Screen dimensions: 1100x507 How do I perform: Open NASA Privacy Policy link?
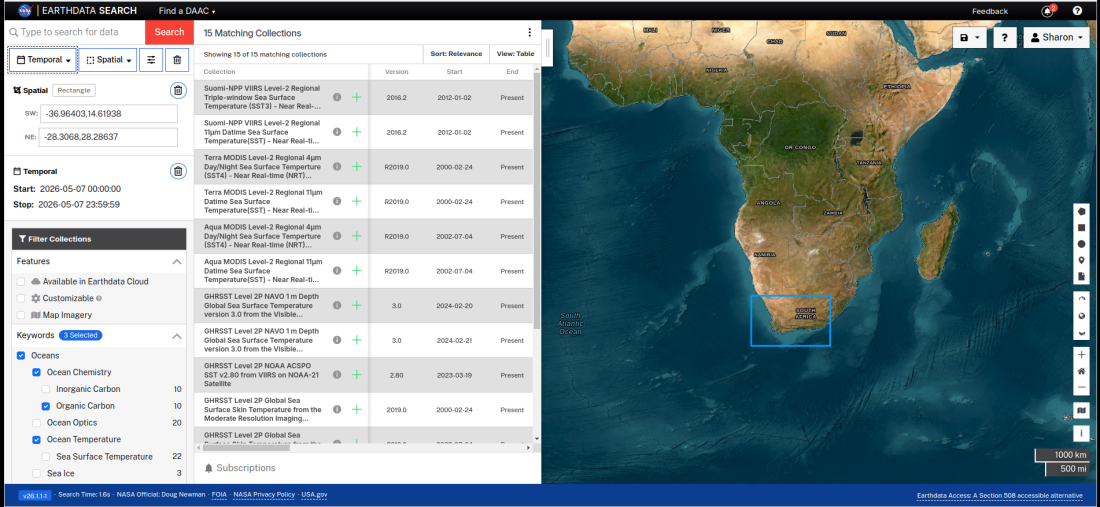click(264, 494)
